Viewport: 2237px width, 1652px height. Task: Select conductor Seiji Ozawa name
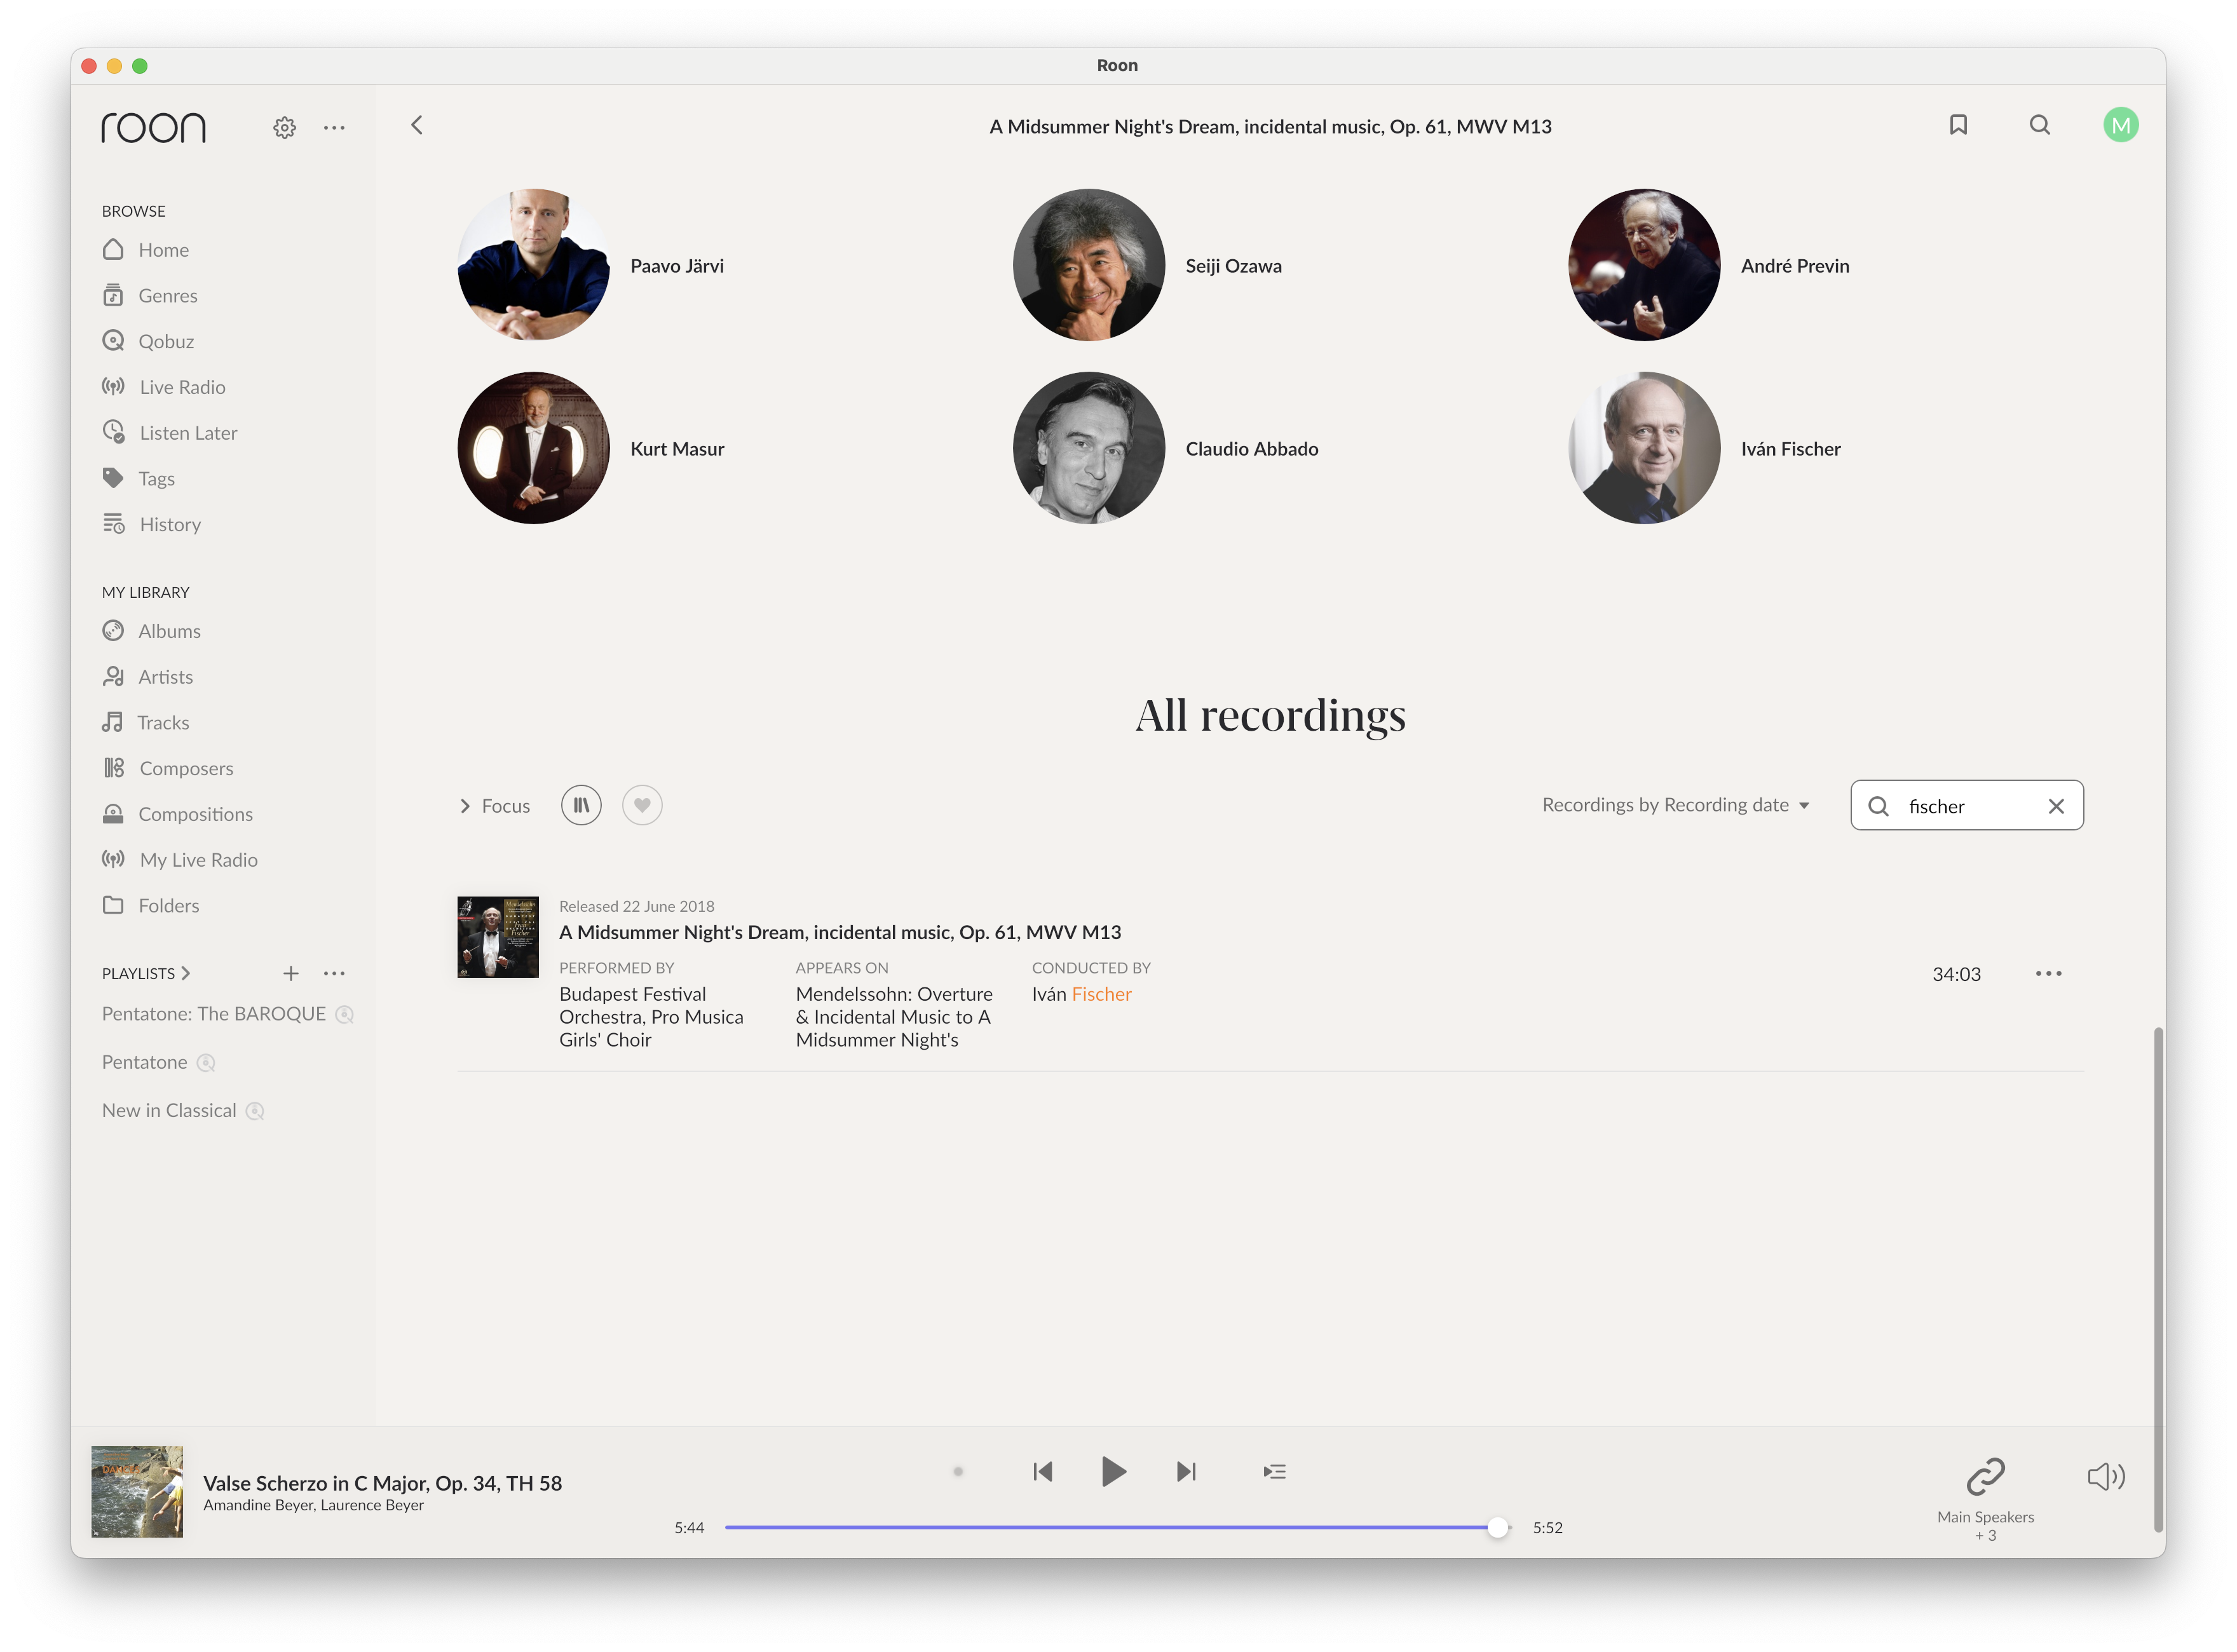(1233, 266)
